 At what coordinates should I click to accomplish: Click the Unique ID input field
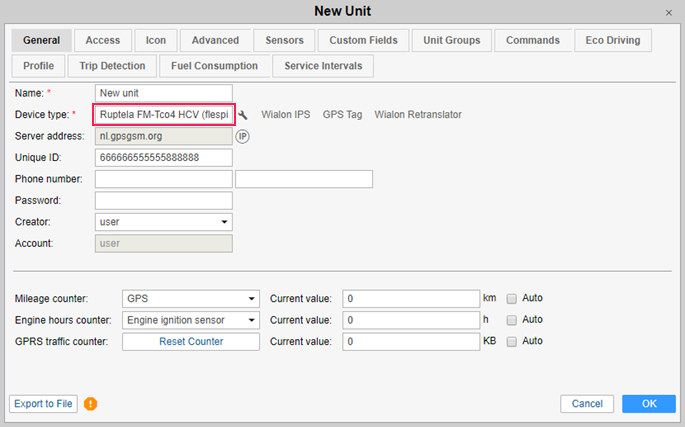(163, 158)
